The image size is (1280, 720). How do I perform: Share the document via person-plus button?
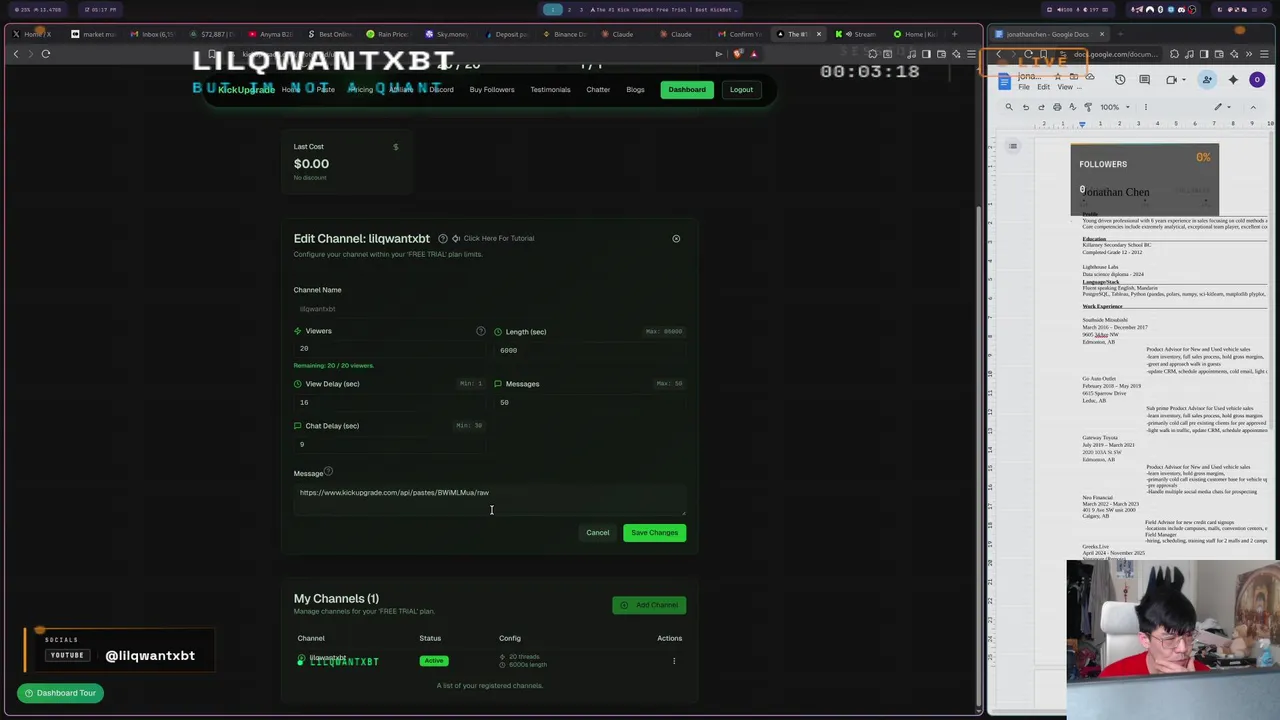coord(1207,80)
